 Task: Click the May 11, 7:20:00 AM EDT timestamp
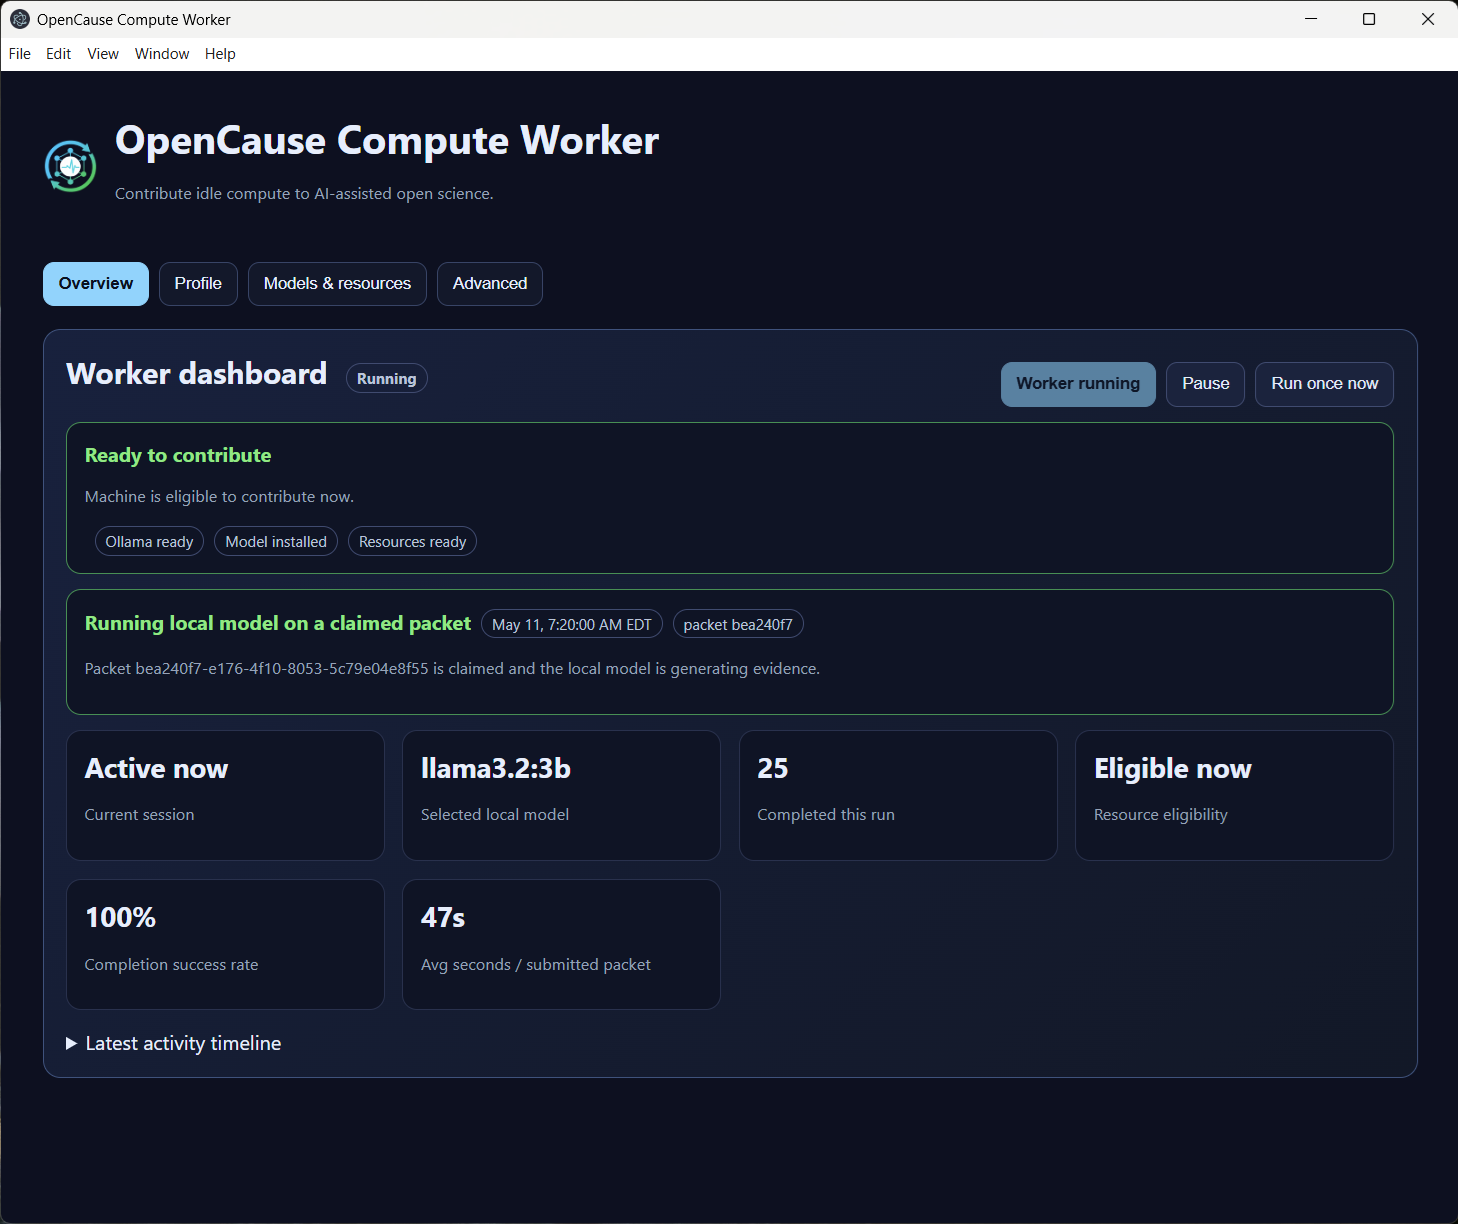click(x=572, y=624)
